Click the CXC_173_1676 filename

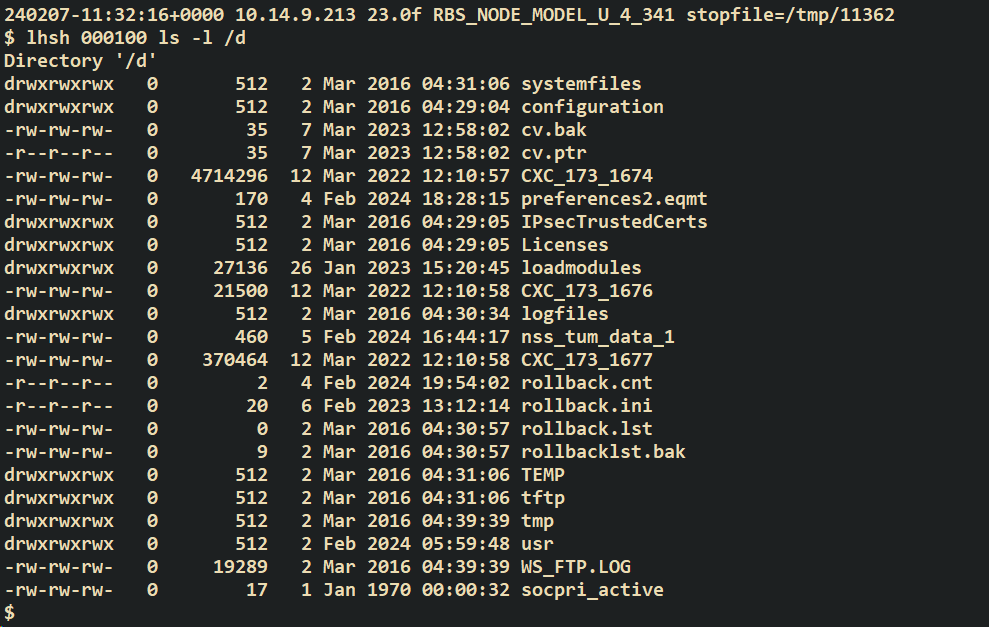click(x=587, y=291)
